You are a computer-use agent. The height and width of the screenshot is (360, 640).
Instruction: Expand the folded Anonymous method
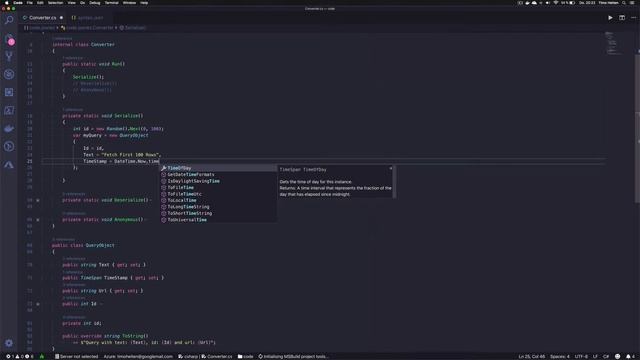coord(38,220)
